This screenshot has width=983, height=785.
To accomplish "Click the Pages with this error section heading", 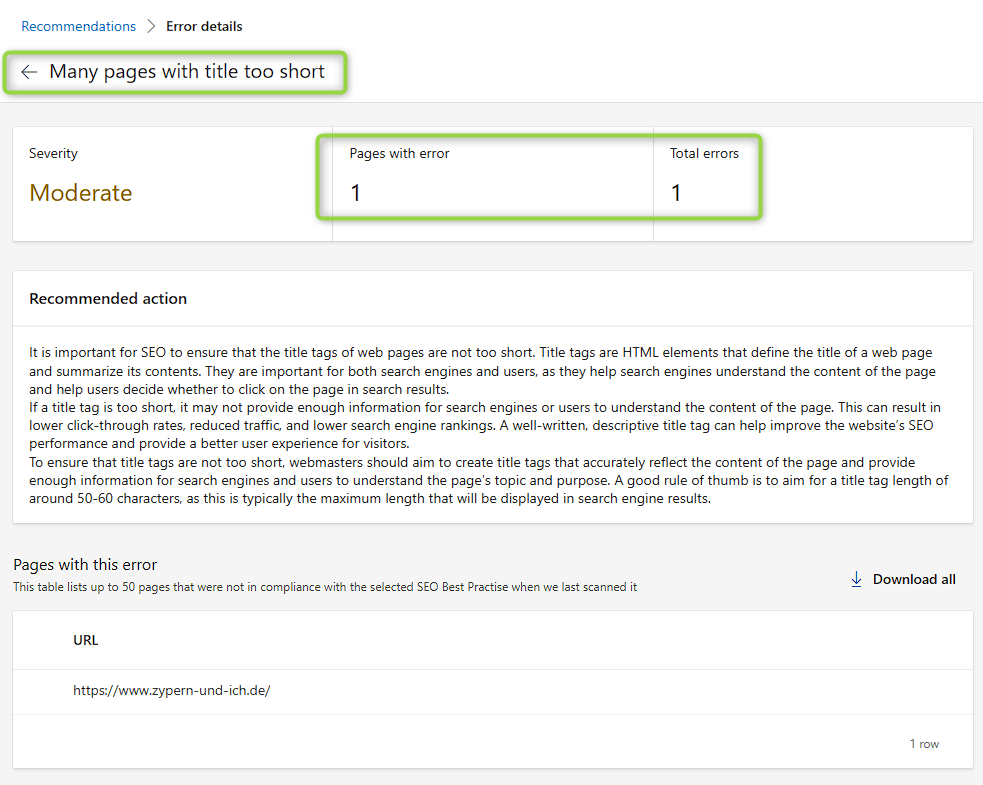I will (x=85, y=564).
